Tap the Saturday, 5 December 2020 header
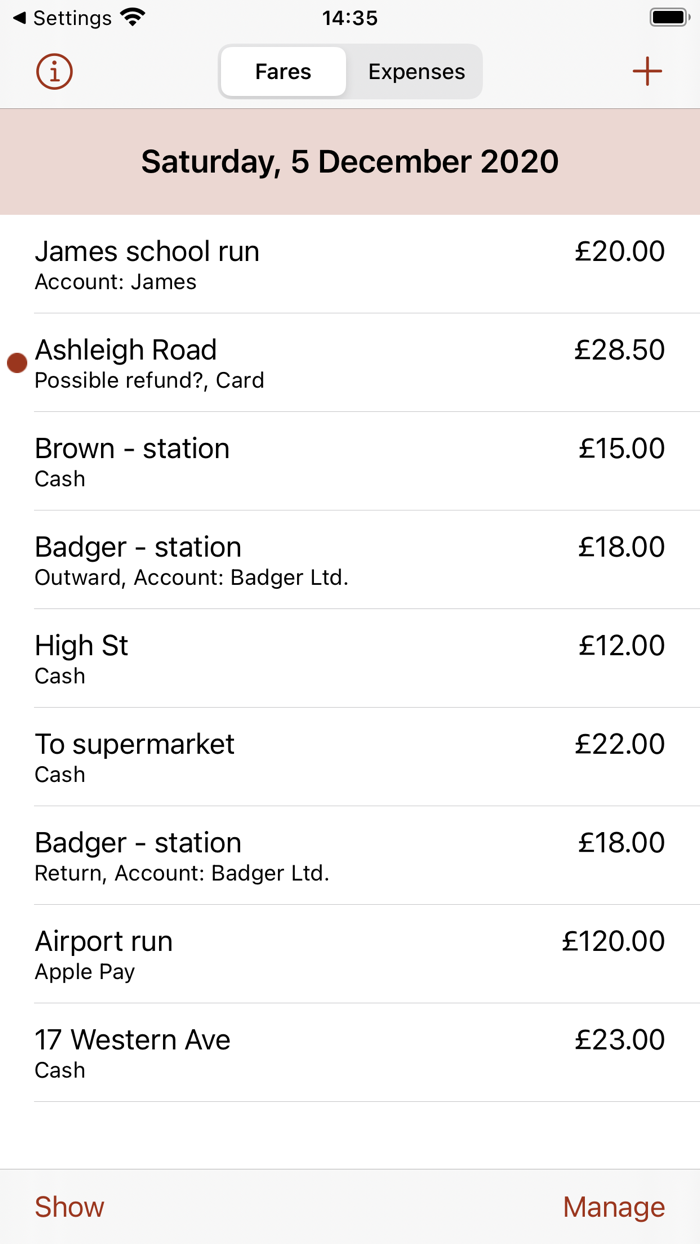700x1244 pixels. pyautogui.click(x=350, y=161)
